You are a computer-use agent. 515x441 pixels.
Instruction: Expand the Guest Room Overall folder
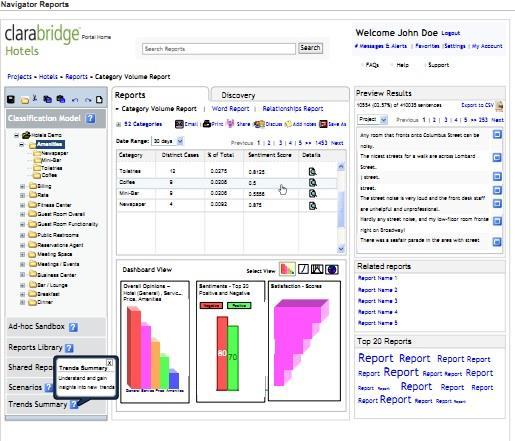pos(22,214)
